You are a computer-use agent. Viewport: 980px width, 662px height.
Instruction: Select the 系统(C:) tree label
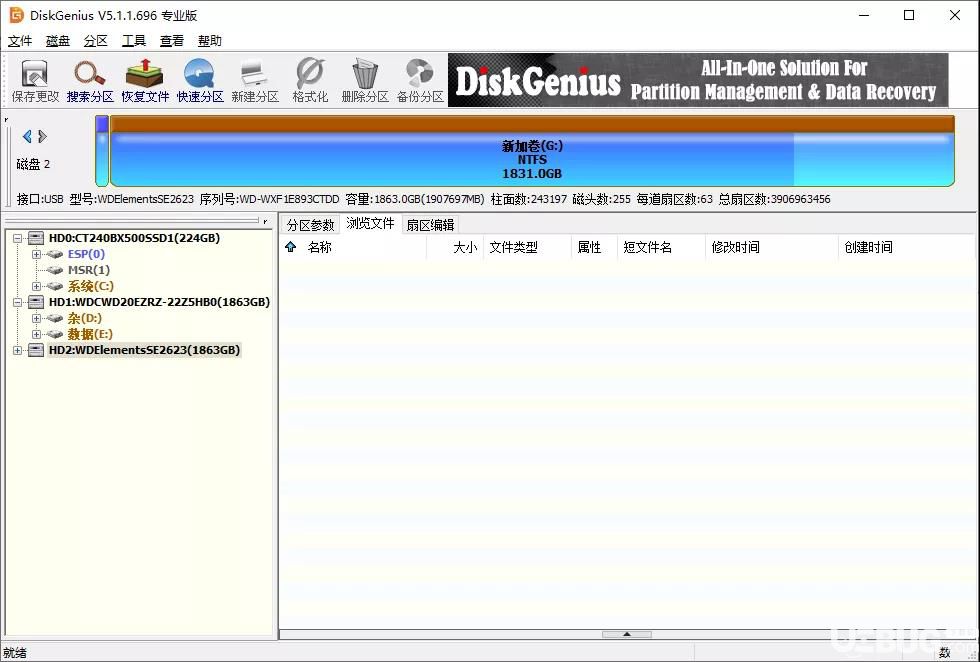(x=91, y=286)
